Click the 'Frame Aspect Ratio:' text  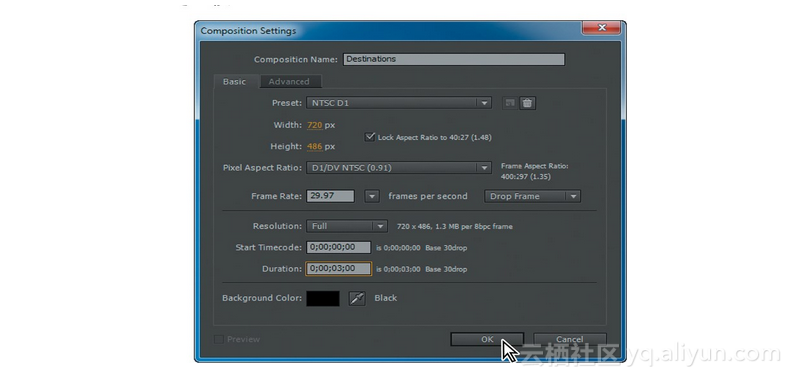pos(534,166)
